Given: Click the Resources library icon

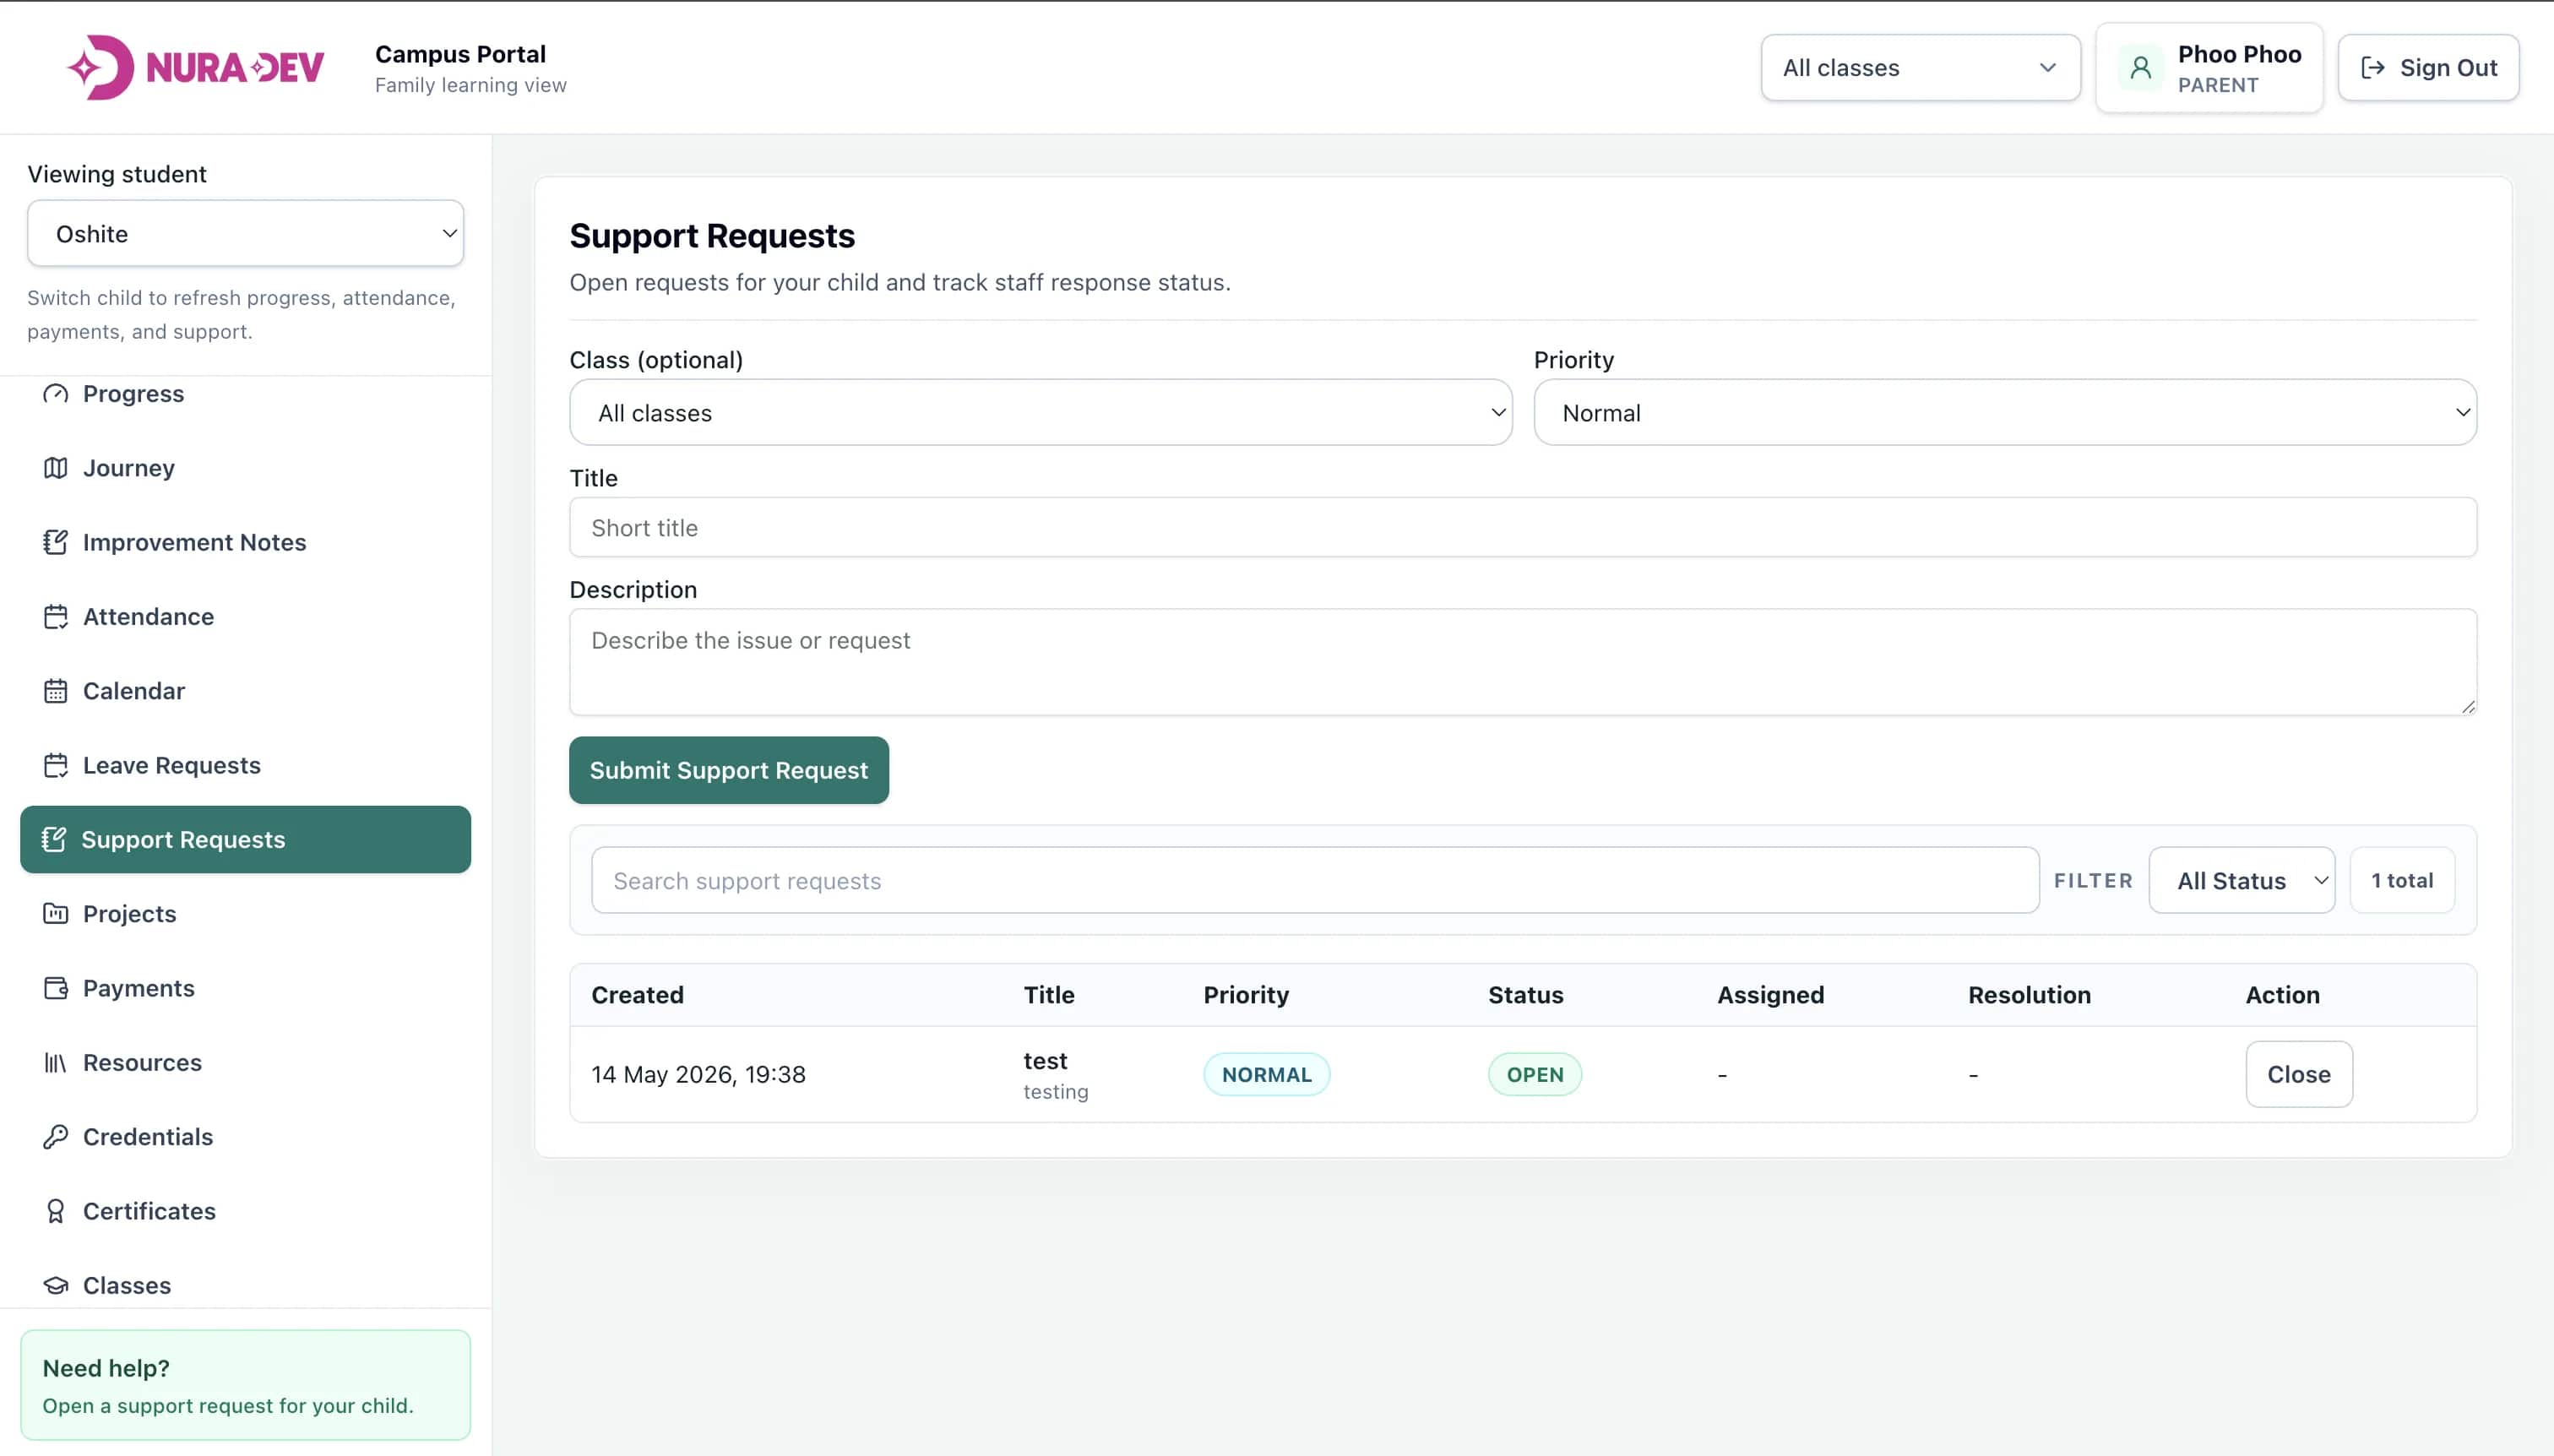Looking at the screenshot, I should tap(56, 1063).
